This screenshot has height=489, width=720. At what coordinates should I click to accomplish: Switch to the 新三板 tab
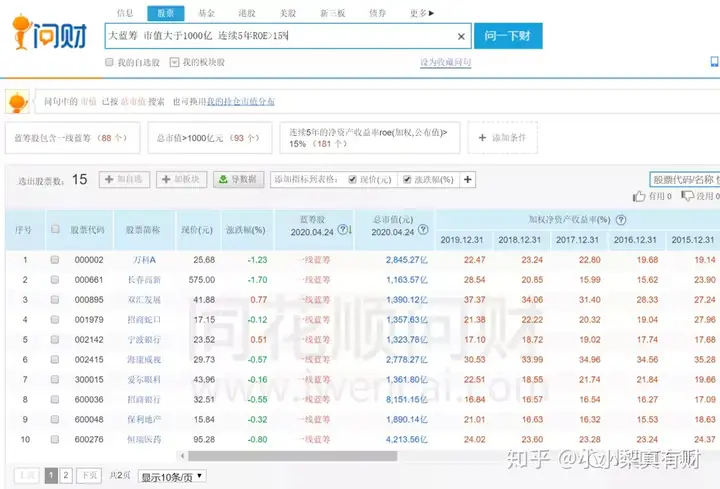pyautogui.click(x=332, y=13)
